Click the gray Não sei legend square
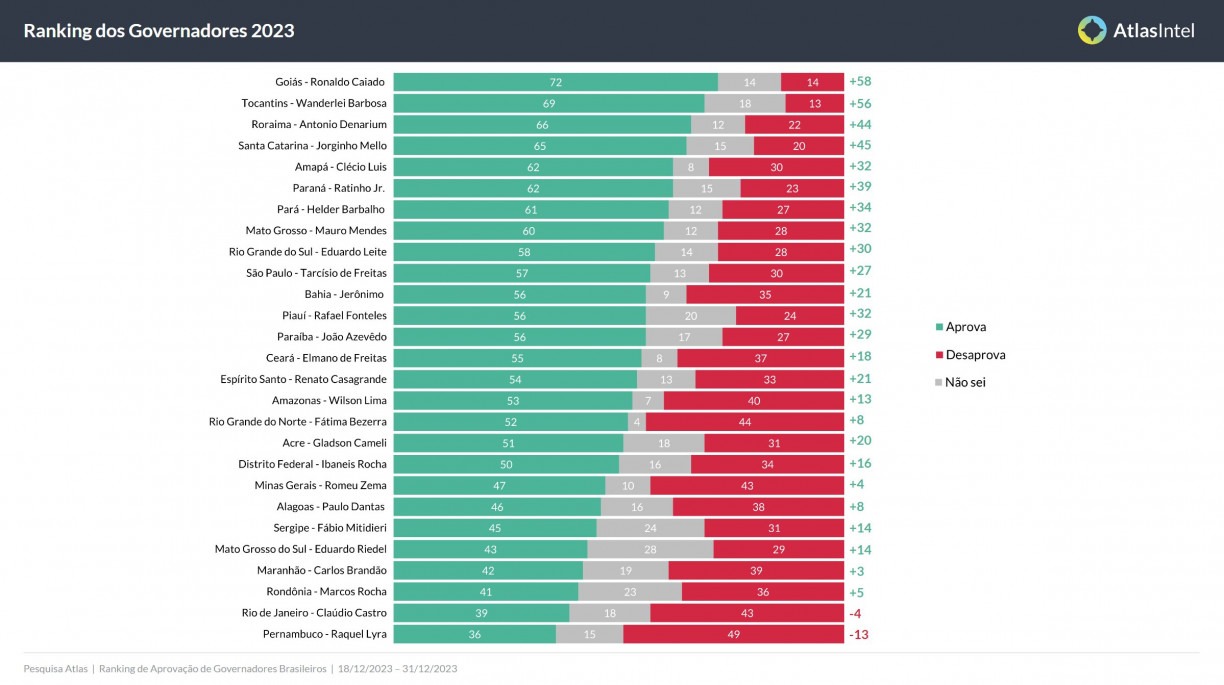Viewport: 1224px width, 685px height. click(x=939, y=382)
